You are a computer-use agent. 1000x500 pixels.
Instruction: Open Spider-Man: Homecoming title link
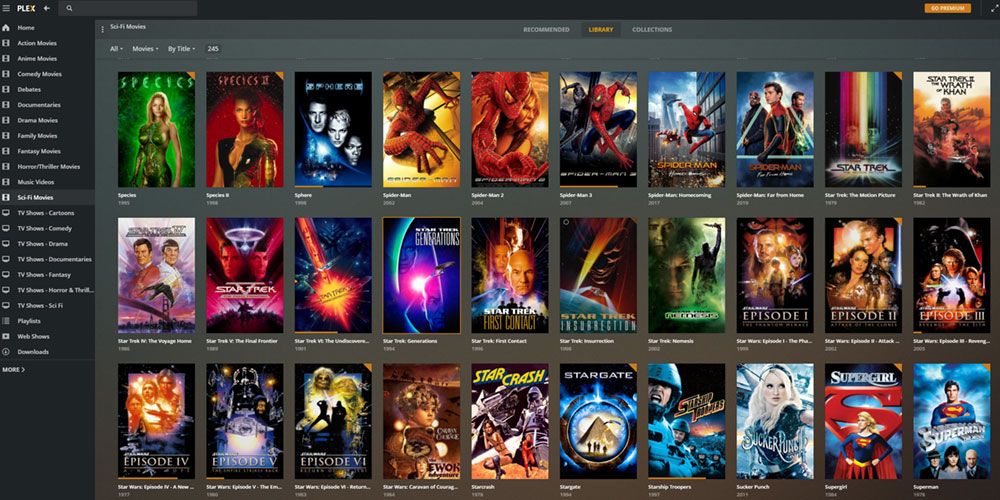pyautogui.click(x=677, y=195)
